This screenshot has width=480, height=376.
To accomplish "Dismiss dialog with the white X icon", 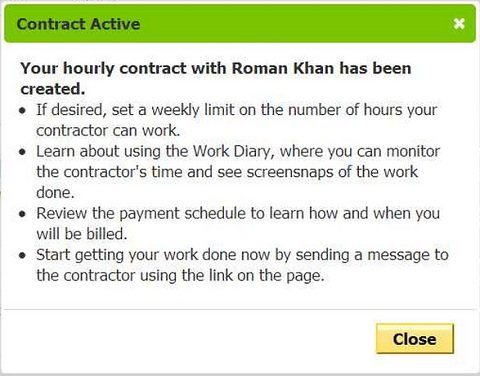I will (x=459, y=24).
